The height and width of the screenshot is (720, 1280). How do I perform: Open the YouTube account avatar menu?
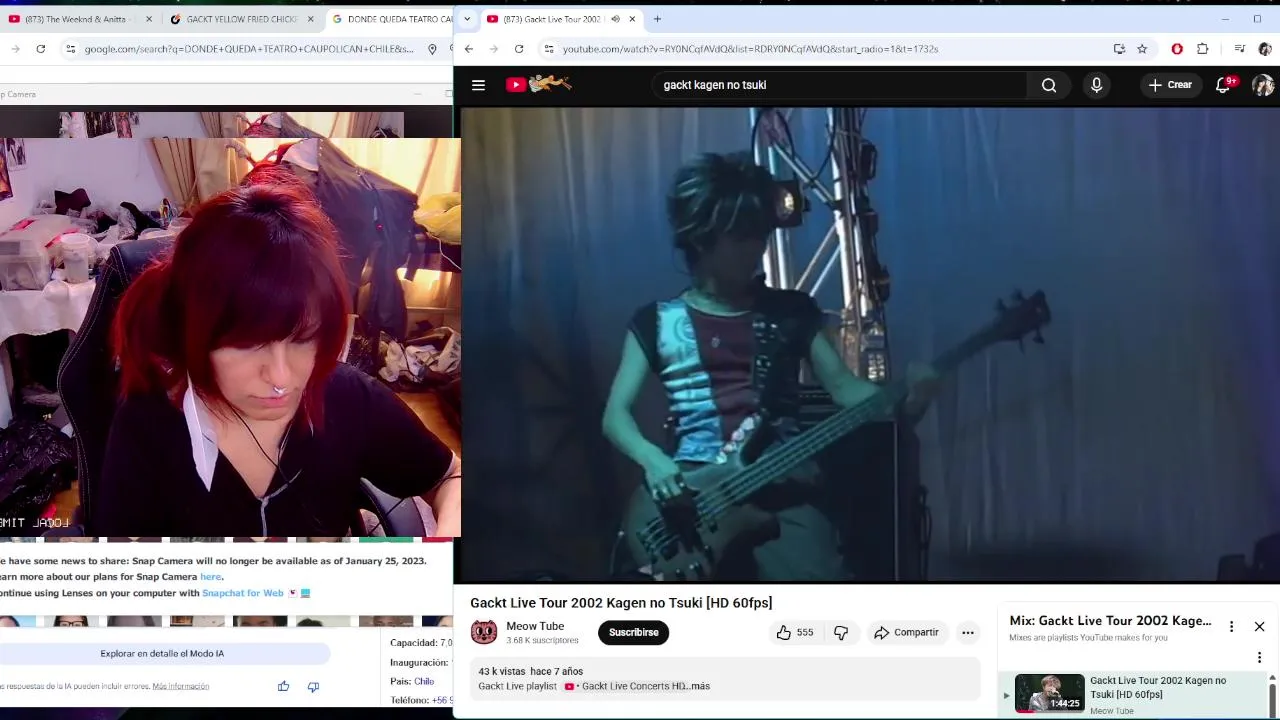[x=1263, y=85]
